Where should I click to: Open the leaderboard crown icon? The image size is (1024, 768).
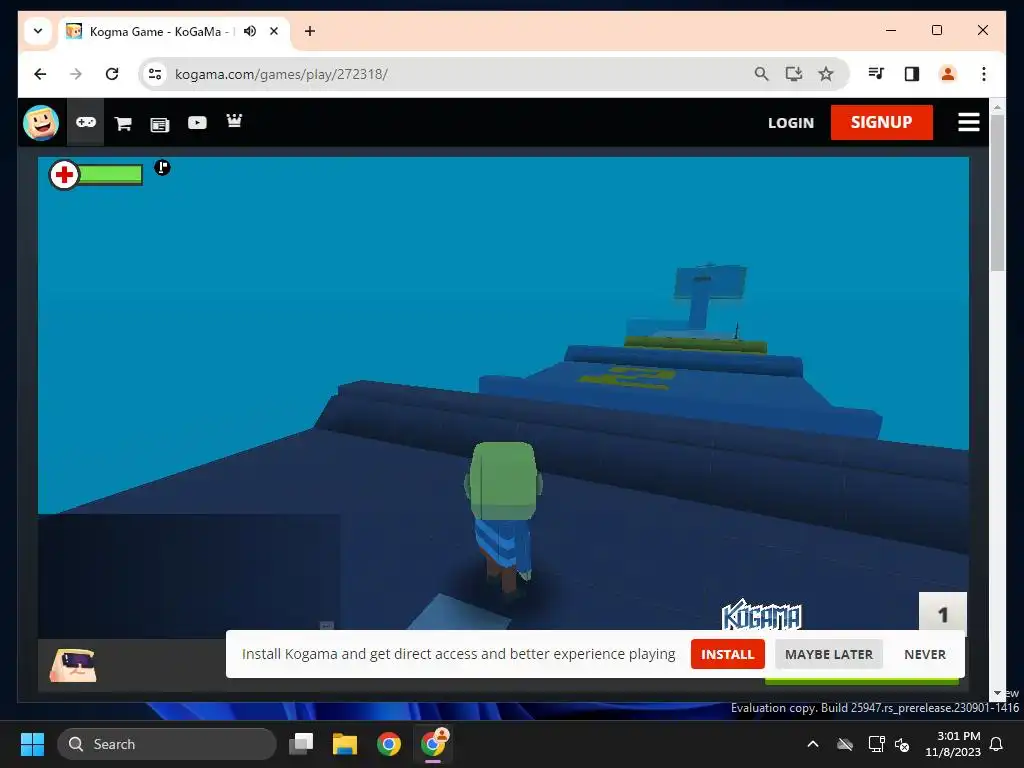234,120
